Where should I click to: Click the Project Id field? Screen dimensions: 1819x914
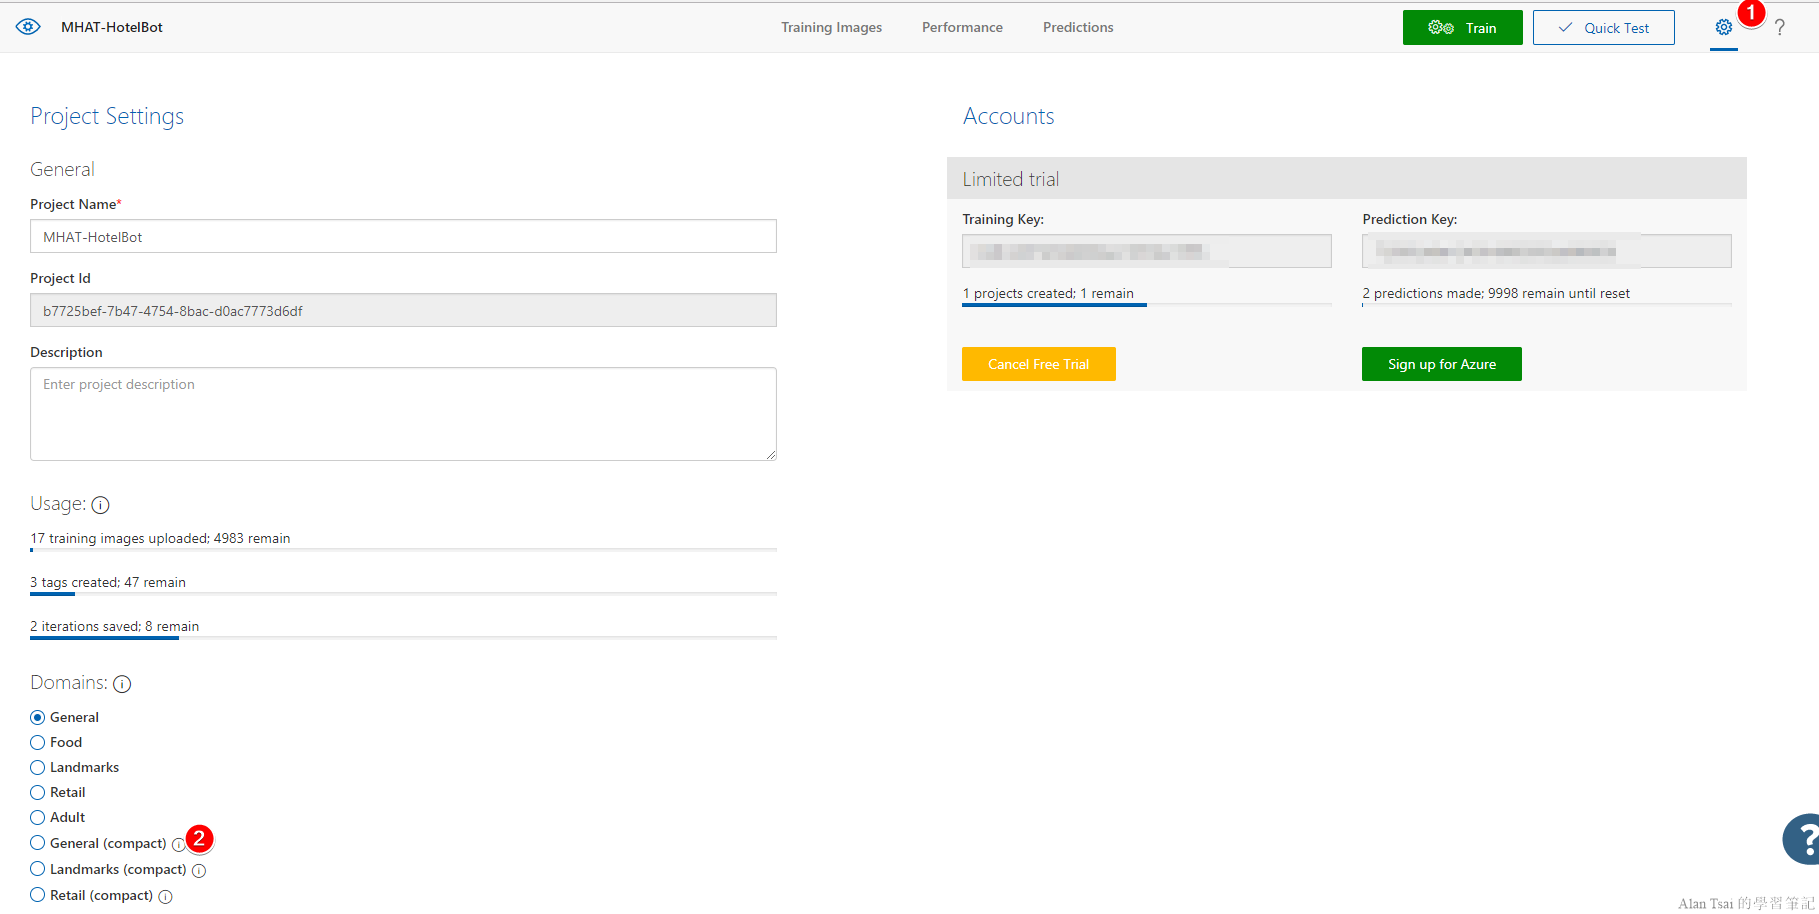tap(403, 310)
